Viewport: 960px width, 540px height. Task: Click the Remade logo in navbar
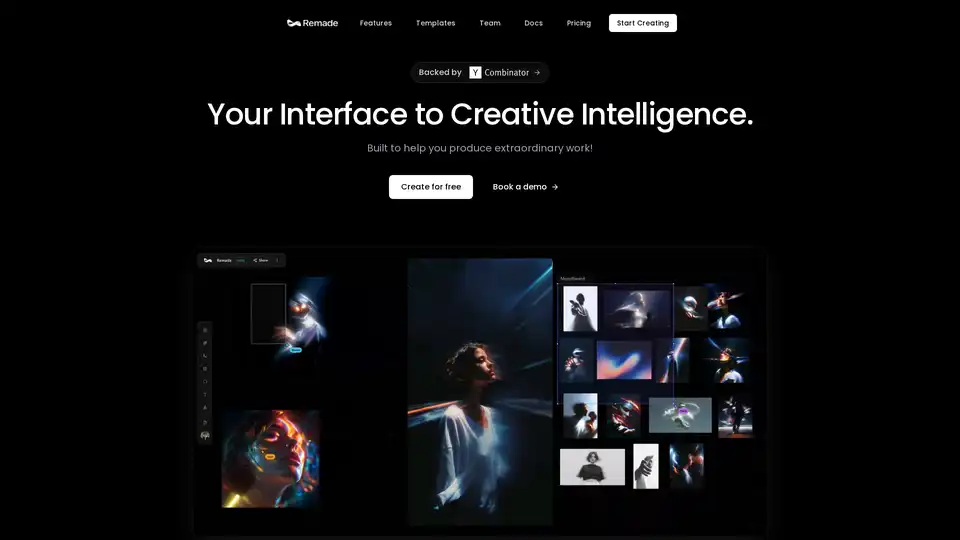pyautogui.click(x=312, y=23)
